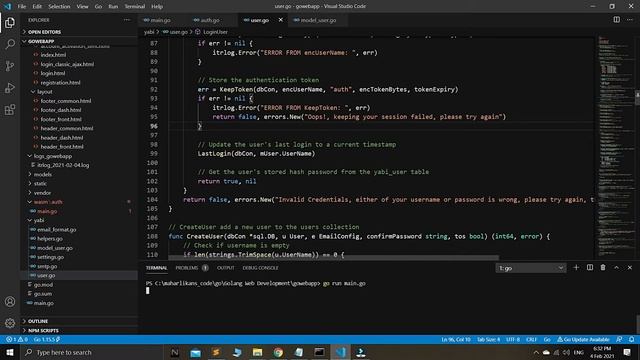The image size is (640, 360).
Task: Open the Search view in activity bar
Action: click(10, 44)
